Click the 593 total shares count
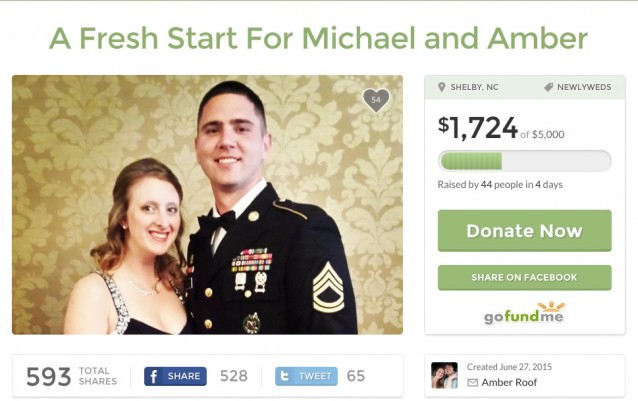This screenshot has height=401, width=638. (48, 377)
